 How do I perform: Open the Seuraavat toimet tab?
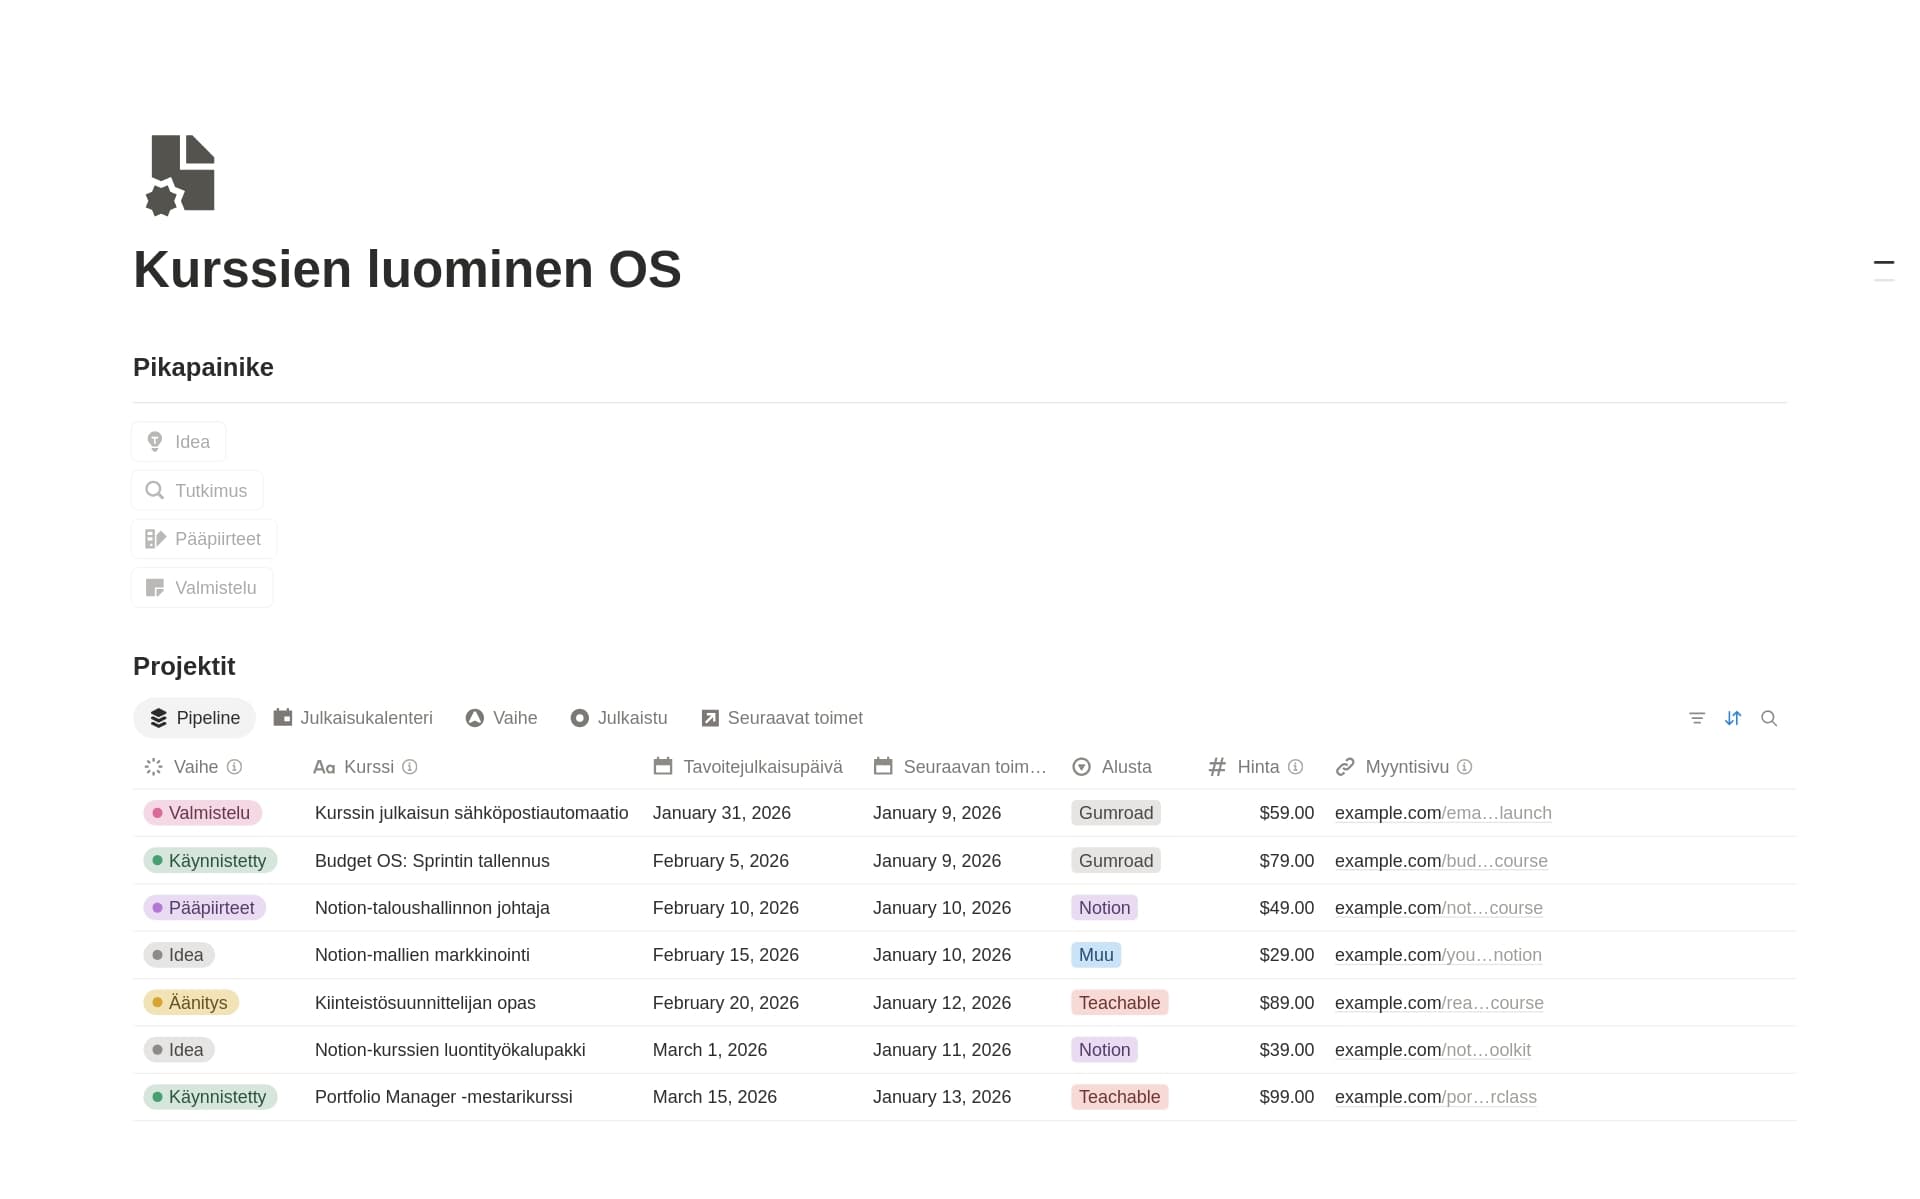coord(782,718)
